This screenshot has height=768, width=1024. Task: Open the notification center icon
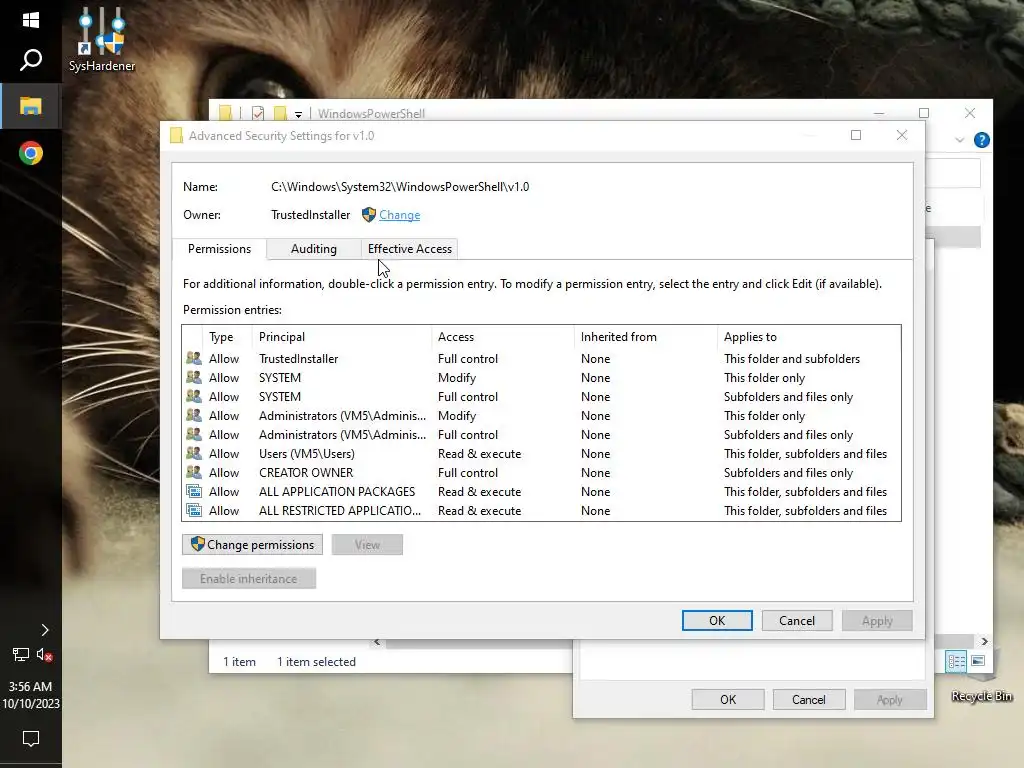click(x=31, y=739)
